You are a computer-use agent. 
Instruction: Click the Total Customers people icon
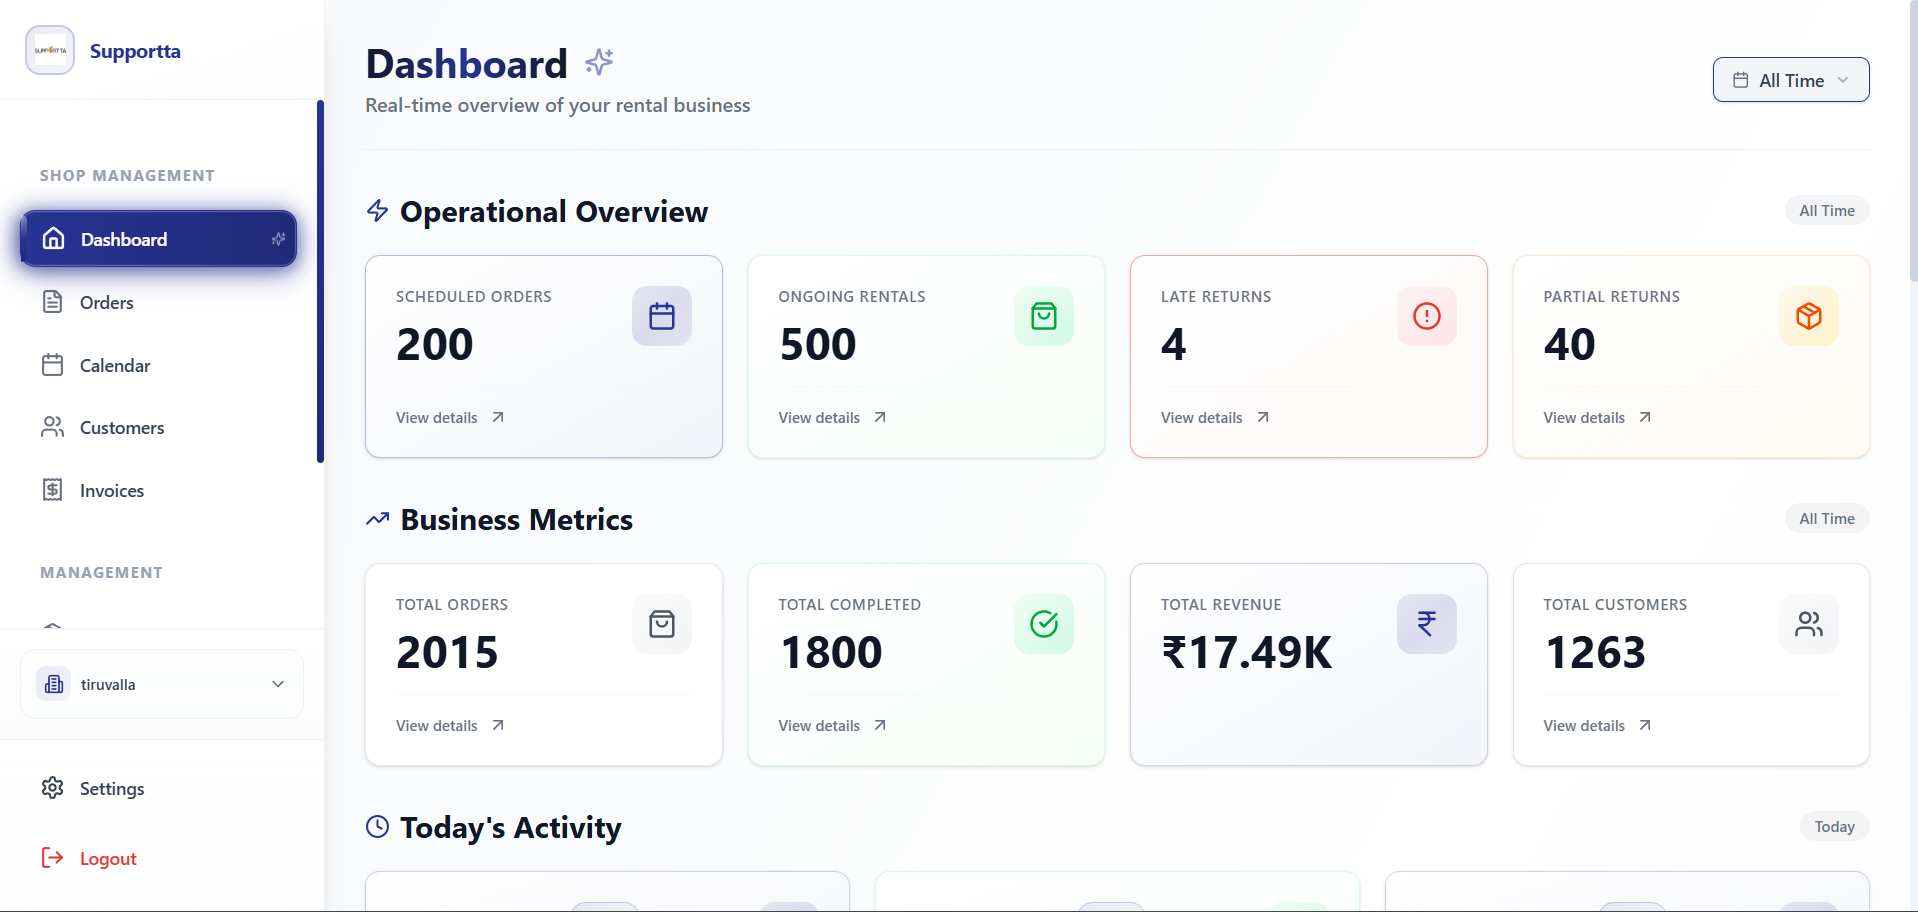pyautogui.click(x=1808, y=624)
